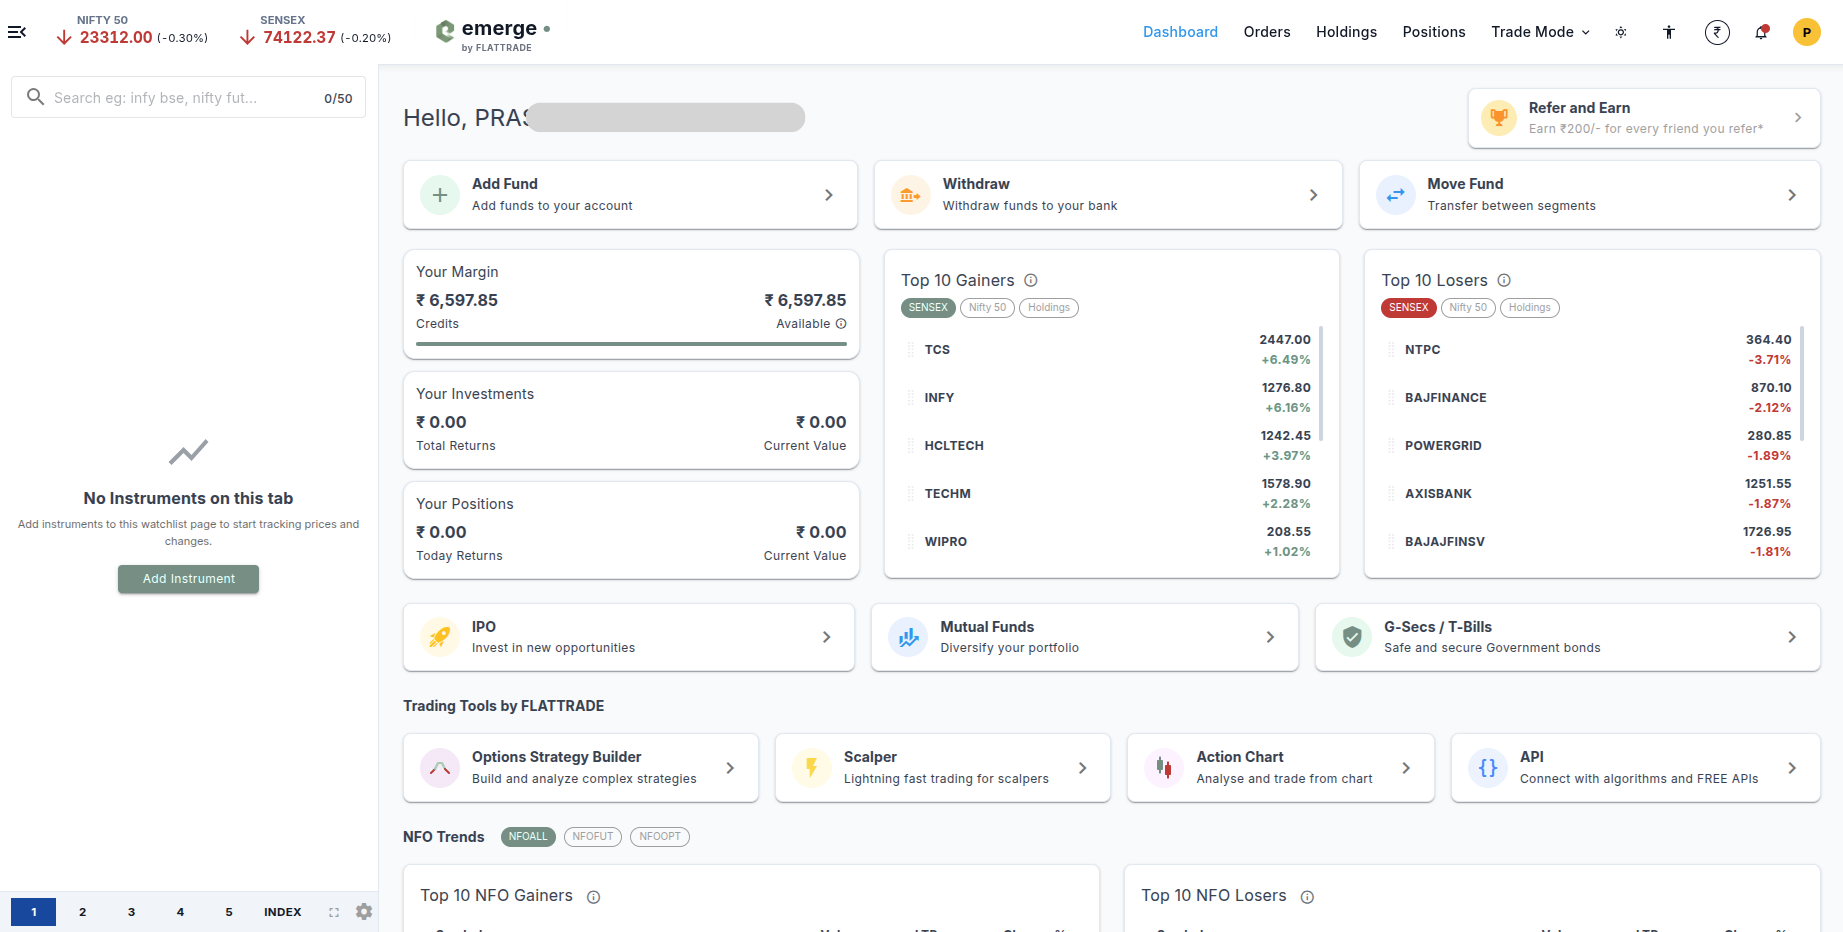The image size is (1843, 932).
Task: Show Top 10 Gainers info icon
Action: click(x=1031, y=280)
